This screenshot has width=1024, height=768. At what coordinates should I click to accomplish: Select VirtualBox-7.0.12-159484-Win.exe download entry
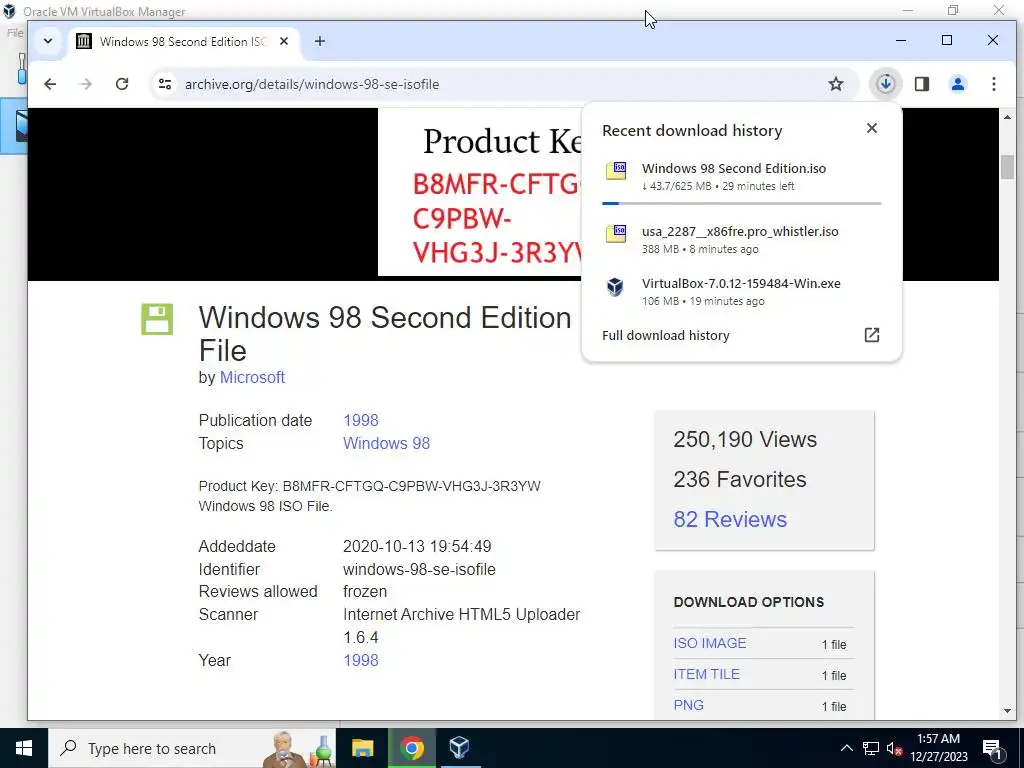point(741,291)
